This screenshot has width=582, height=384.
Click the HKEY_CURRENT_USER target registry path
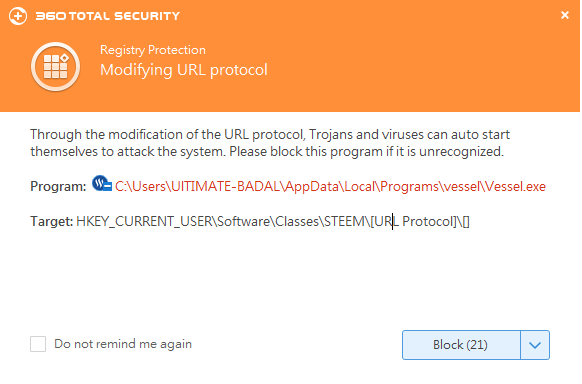coord(273,221)
